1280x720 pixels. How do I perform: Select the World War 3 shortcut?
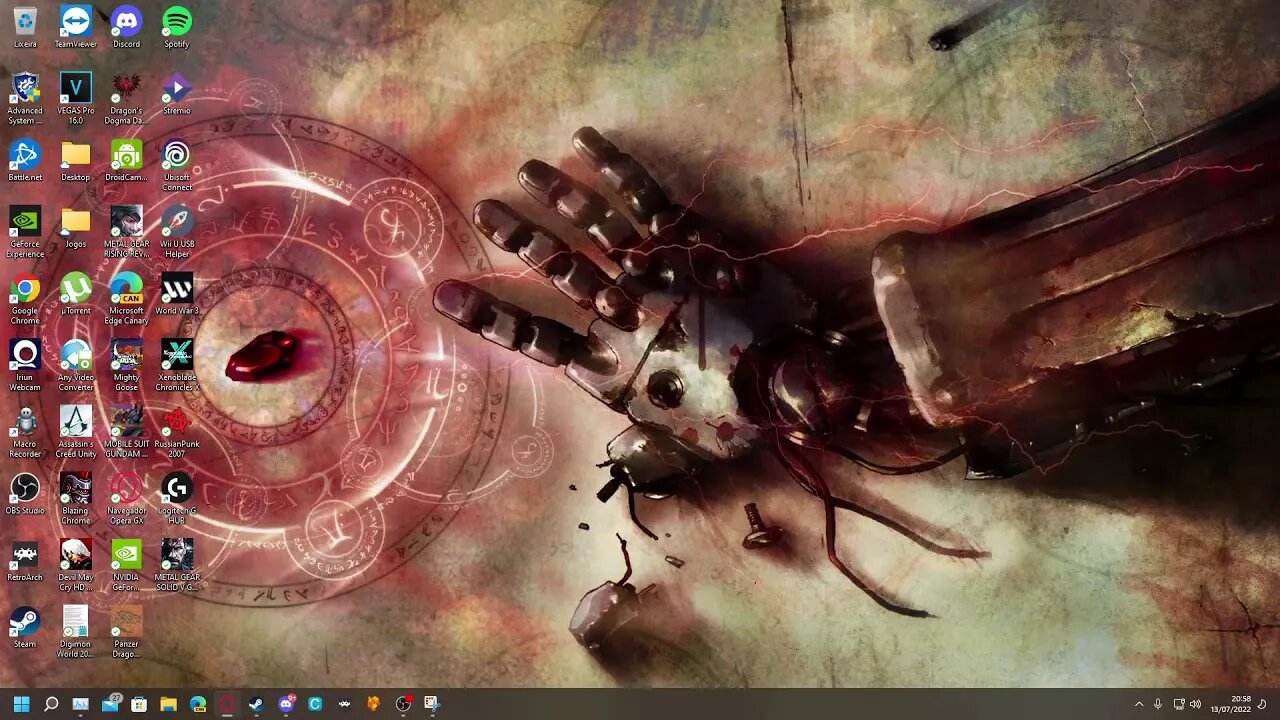coord(176,294)
